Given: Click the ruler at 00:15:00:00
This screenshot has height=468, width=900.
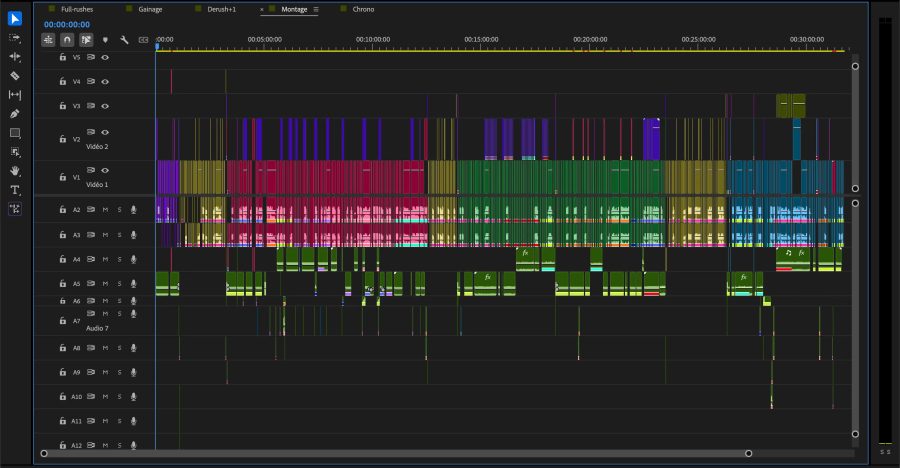Looking at the screenshot, I should point(481,40).
